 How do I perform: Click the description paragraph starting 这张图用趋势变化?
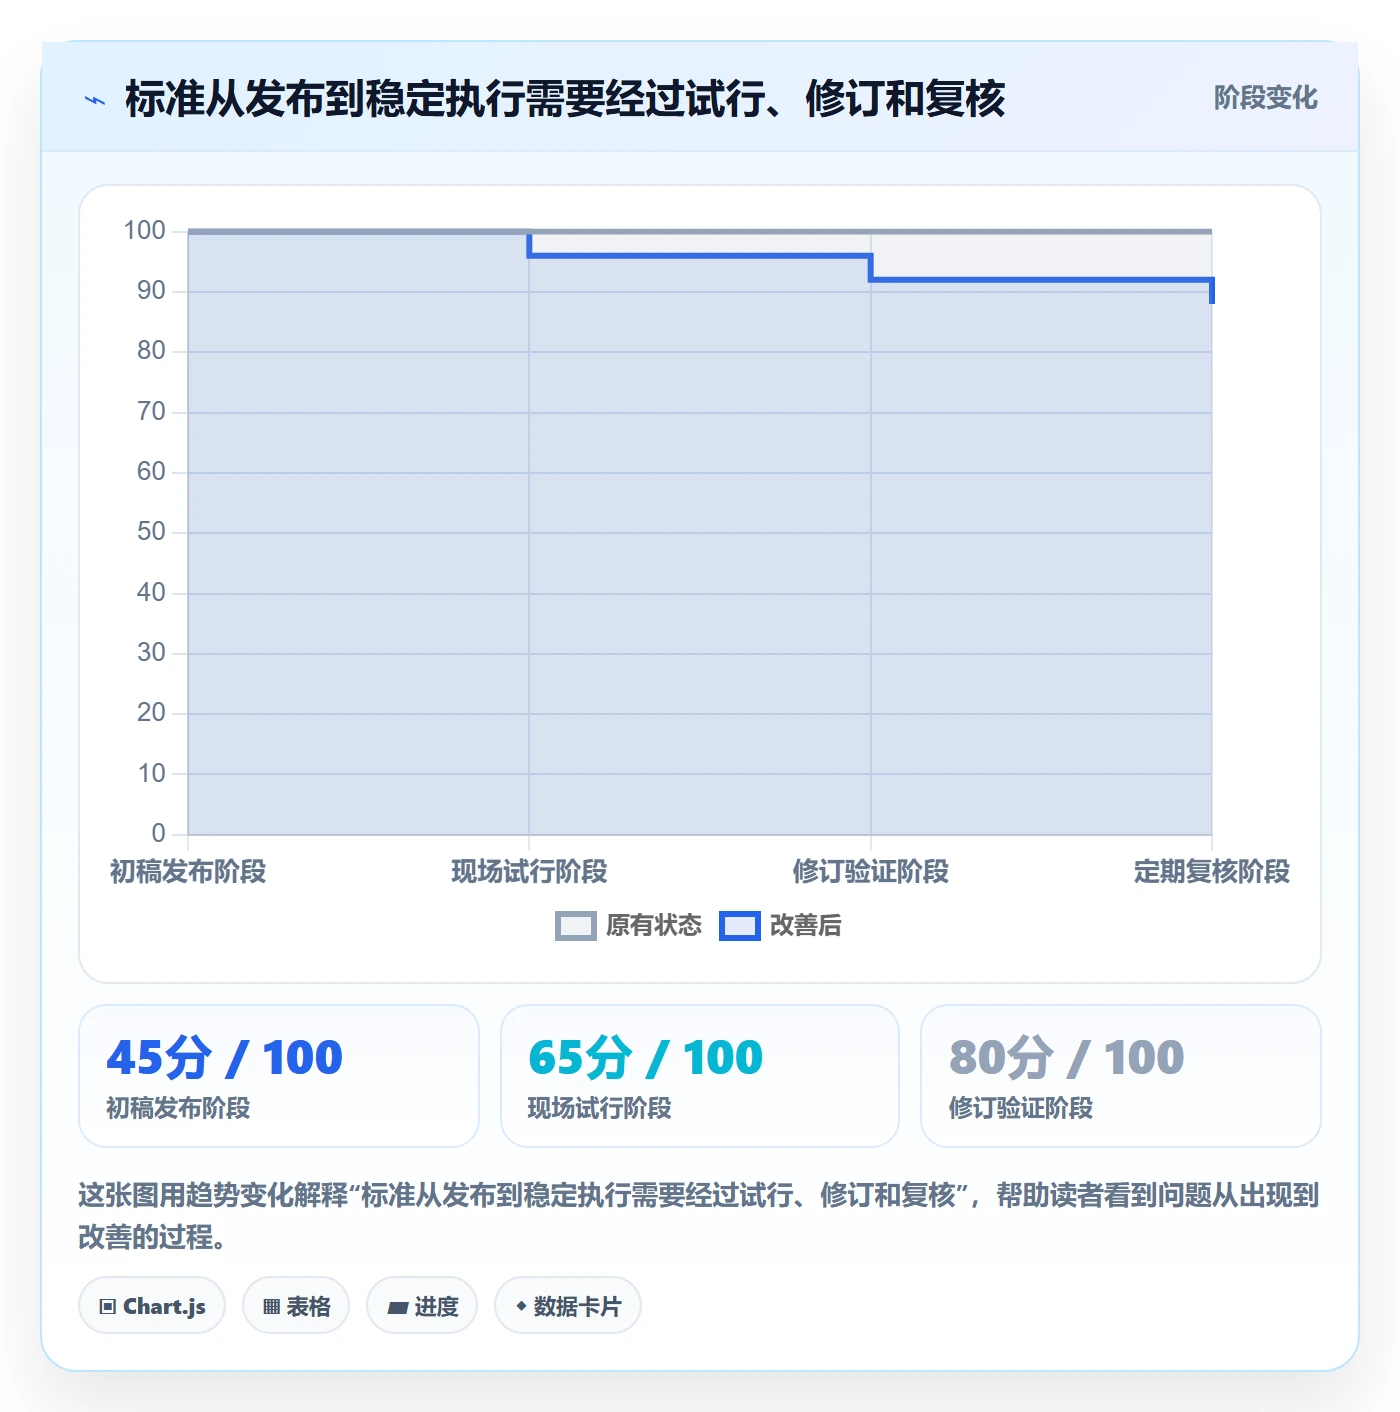coord(699,1216)
